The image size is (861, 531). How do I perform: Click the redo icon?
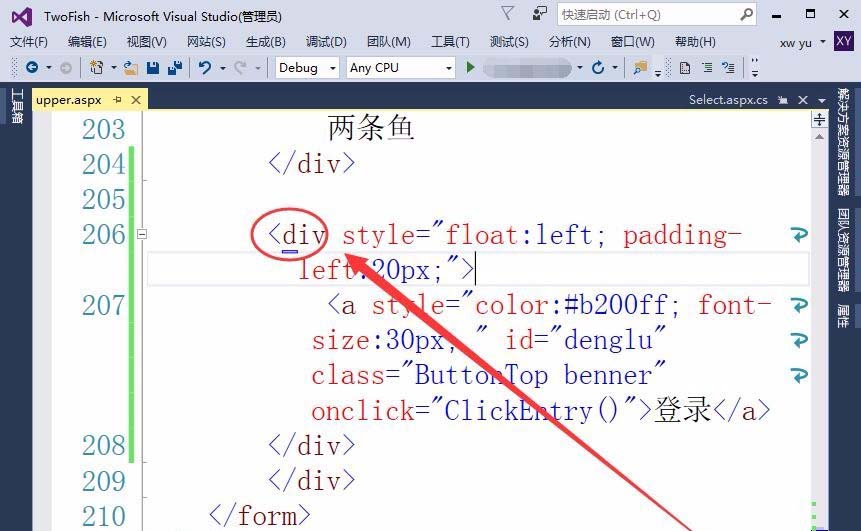[240, 68]
